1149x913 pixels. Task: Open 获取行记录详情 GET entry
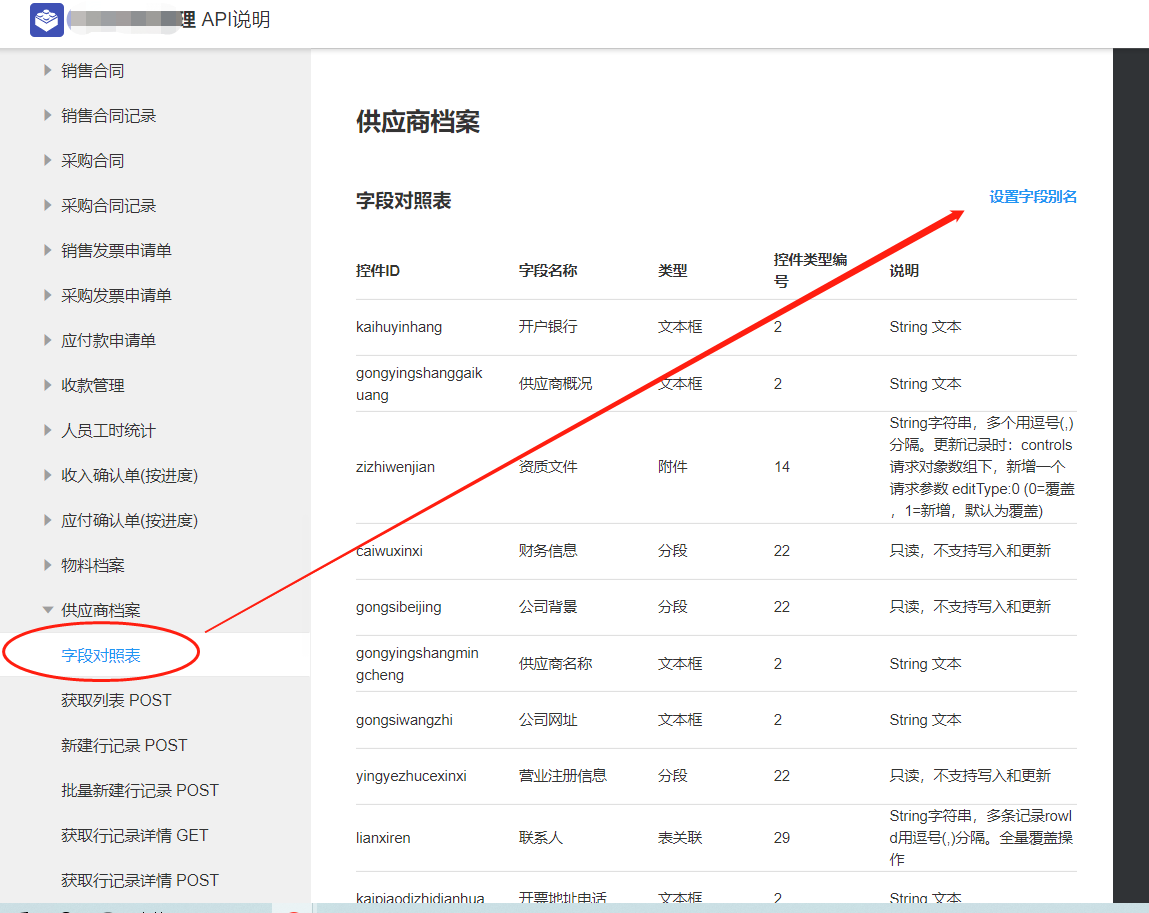pos(135,835)
